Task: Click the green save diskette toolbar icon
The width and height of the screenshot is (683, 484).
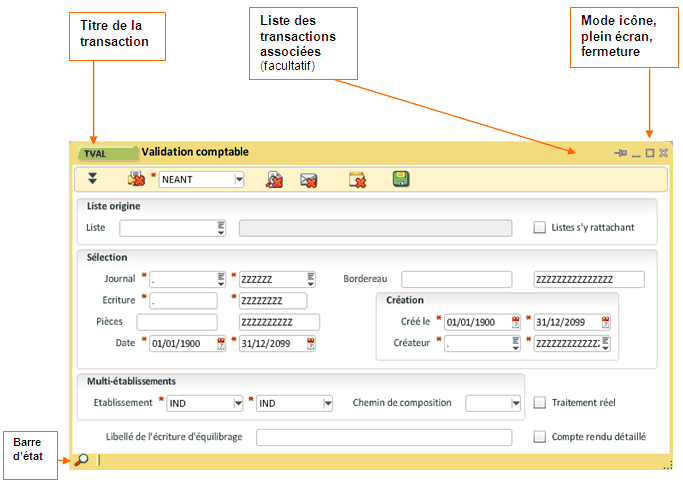Action: pos(400,179)
